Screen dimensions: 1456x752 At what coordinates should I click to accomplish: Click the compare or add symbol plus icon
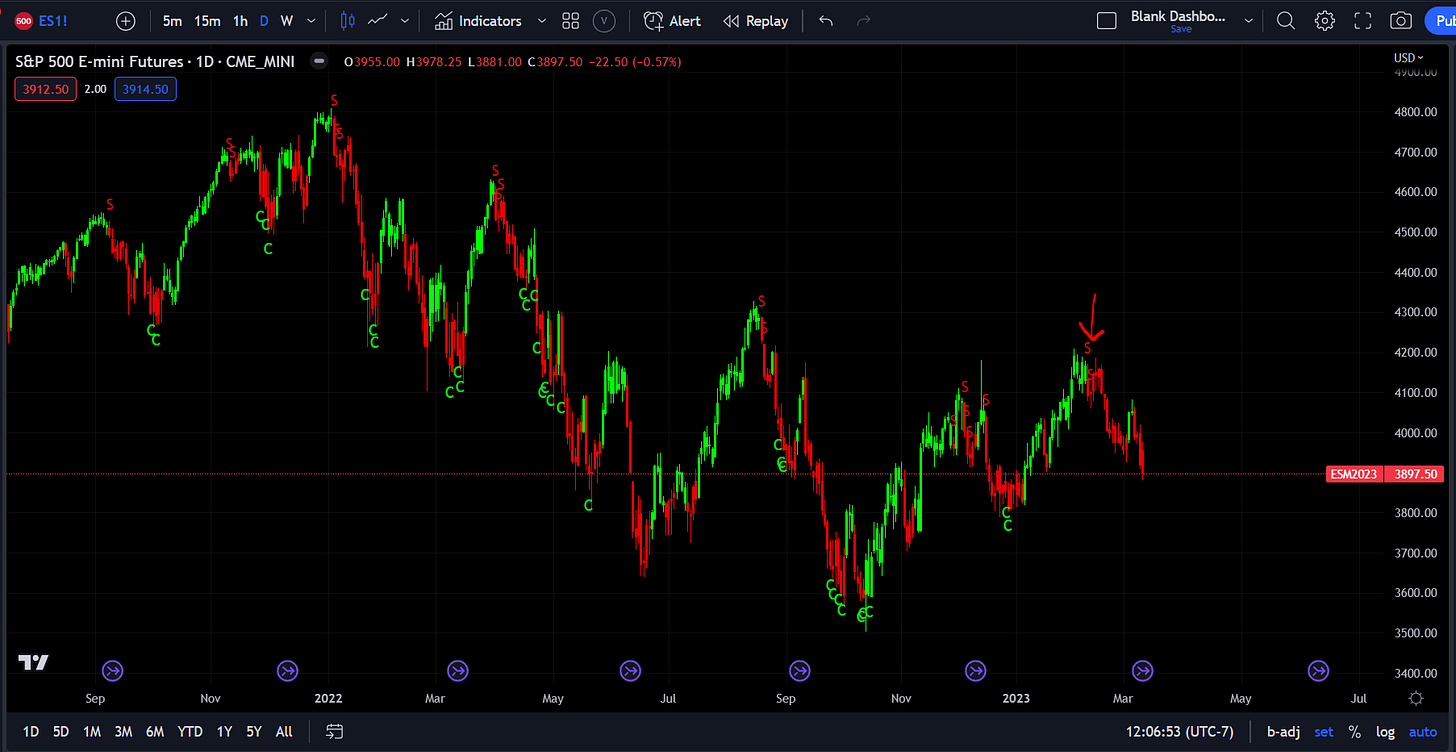tap(126, 20)
